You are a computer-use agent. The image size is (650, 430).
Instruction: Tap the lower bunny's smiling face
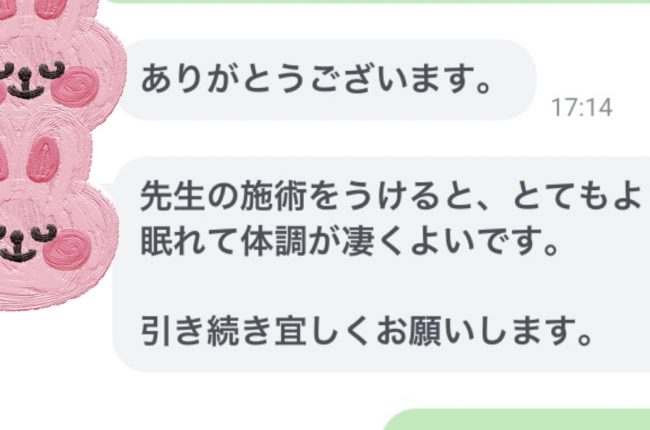[28, 243]
